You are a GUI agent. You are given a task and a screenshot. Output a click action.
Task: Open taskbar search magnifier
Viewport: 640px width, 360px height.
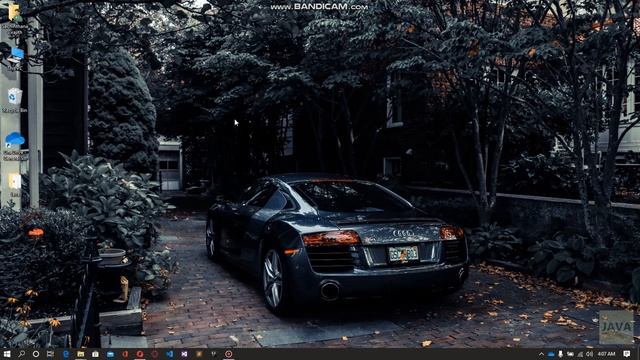[22, 354]
